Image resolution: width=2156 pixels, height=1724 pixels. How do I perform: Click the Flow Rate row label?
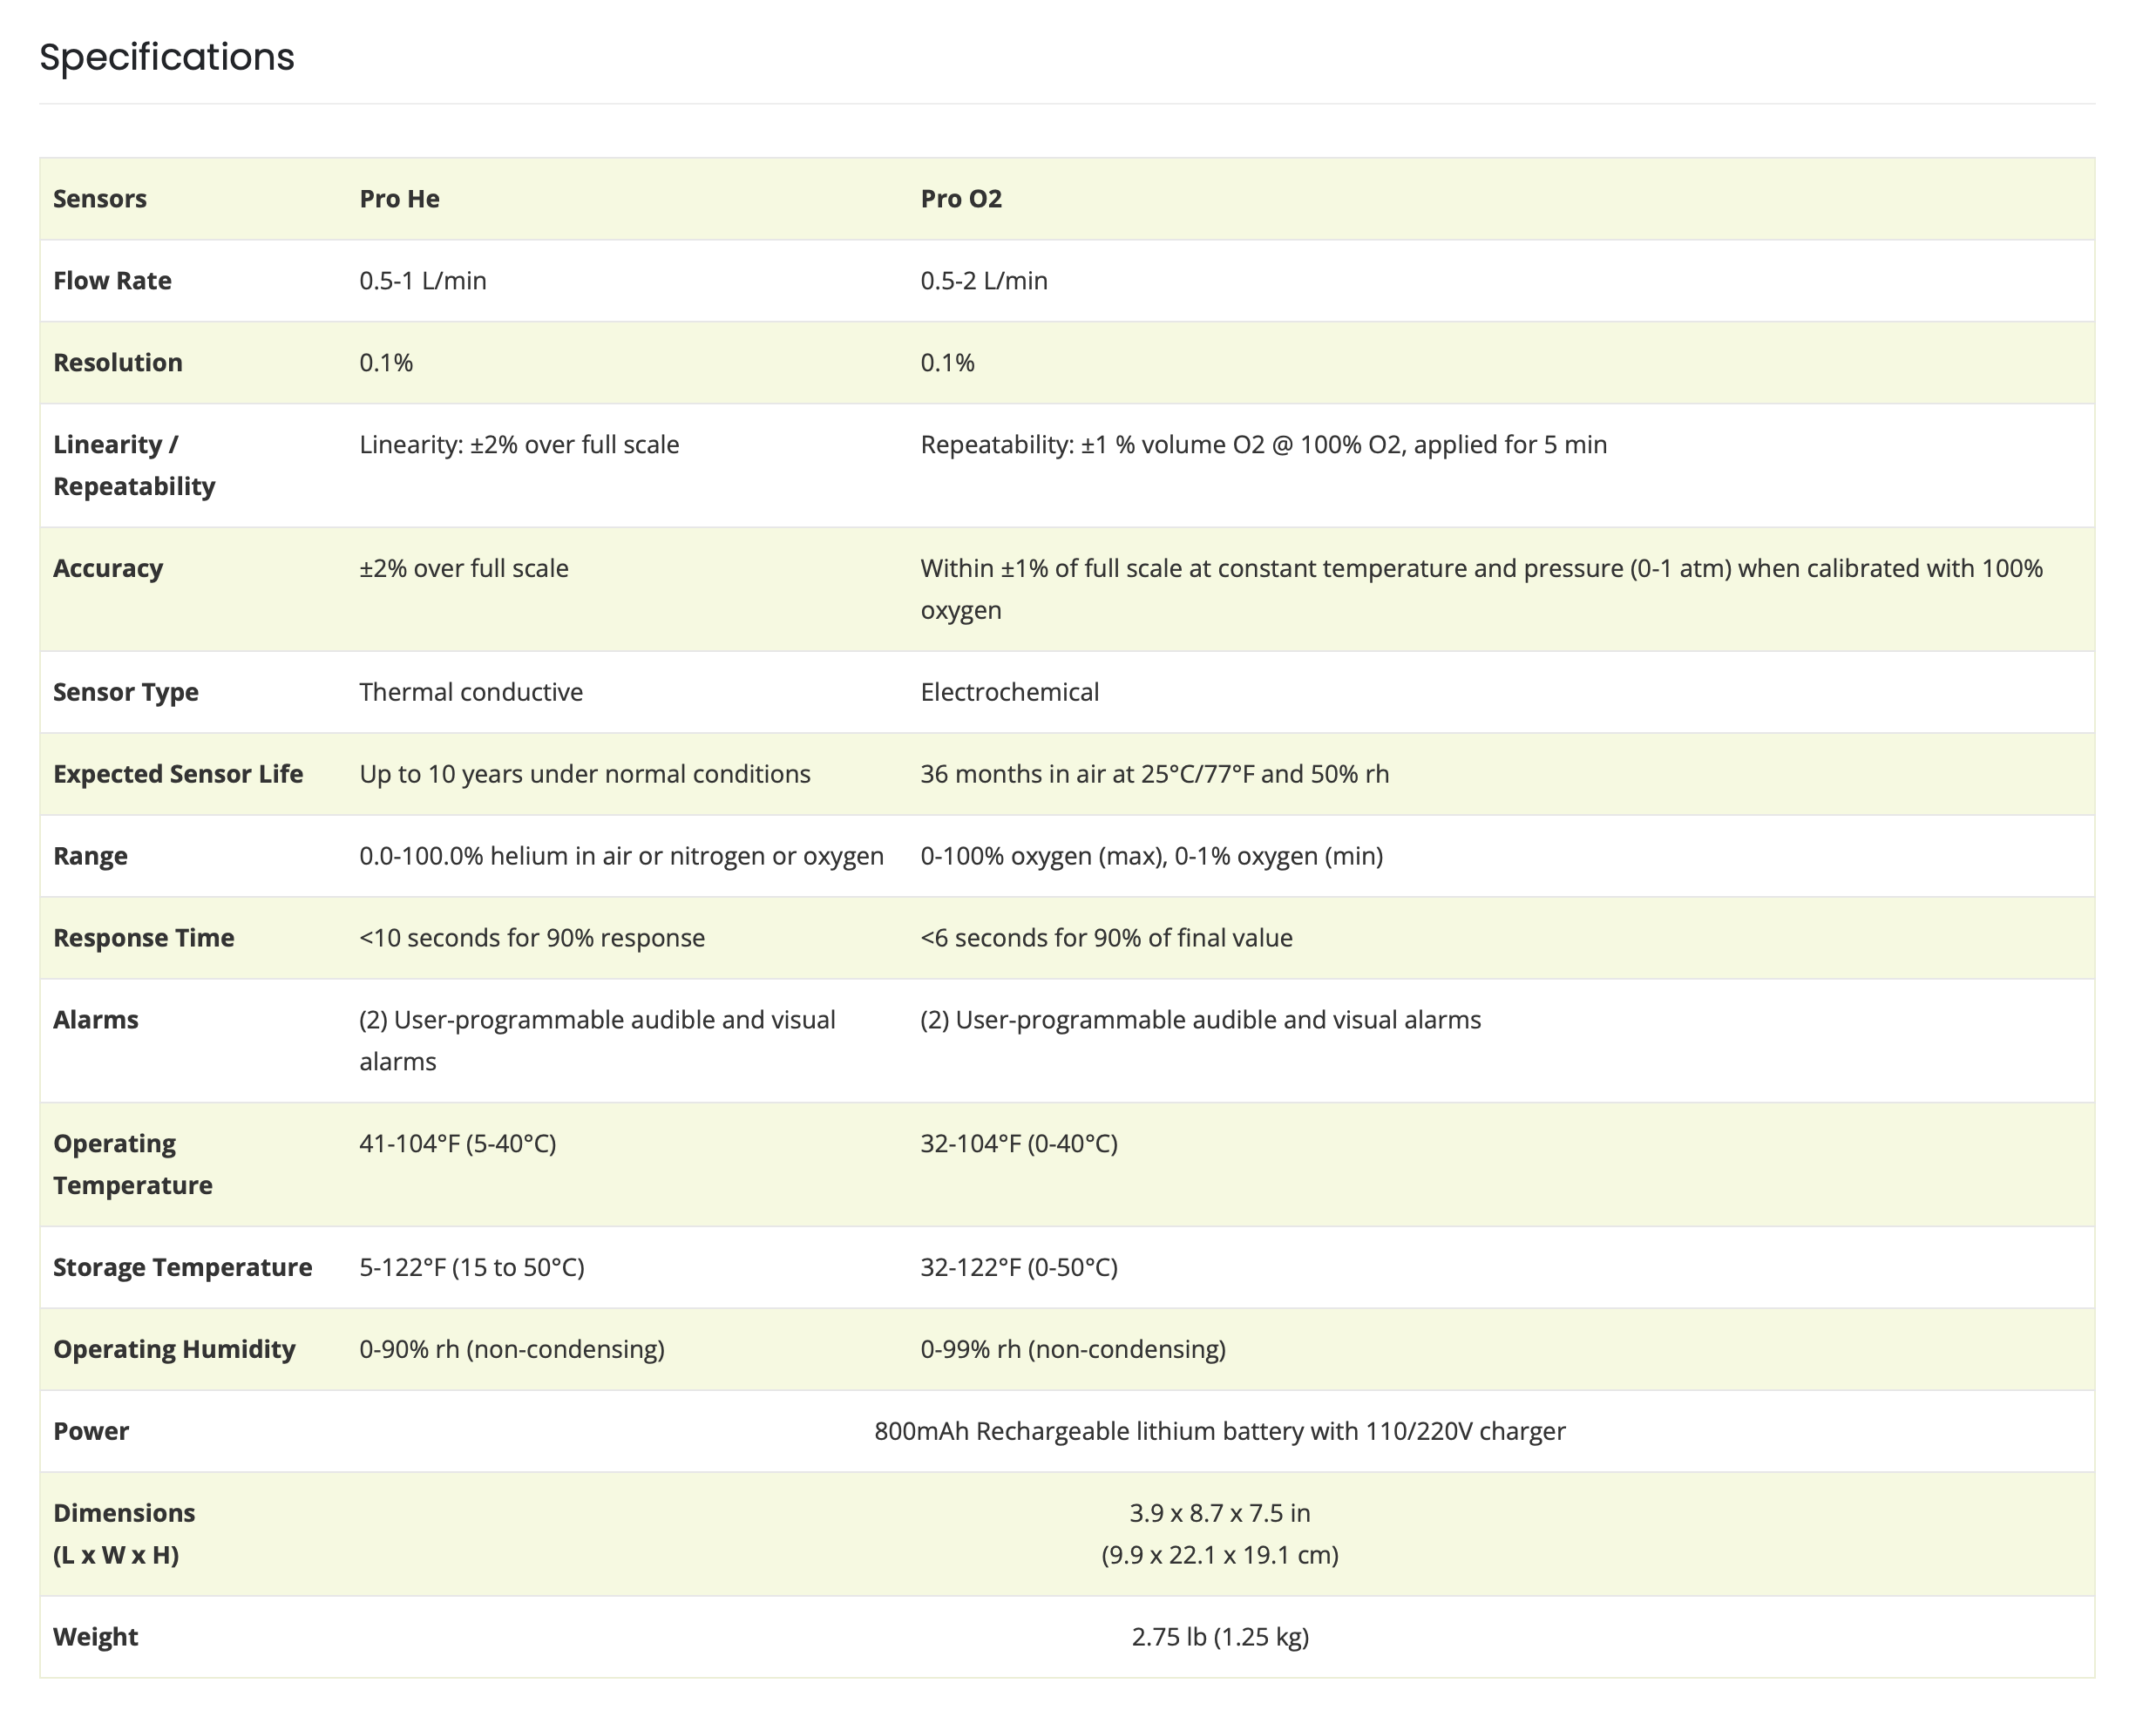point(112,281)
